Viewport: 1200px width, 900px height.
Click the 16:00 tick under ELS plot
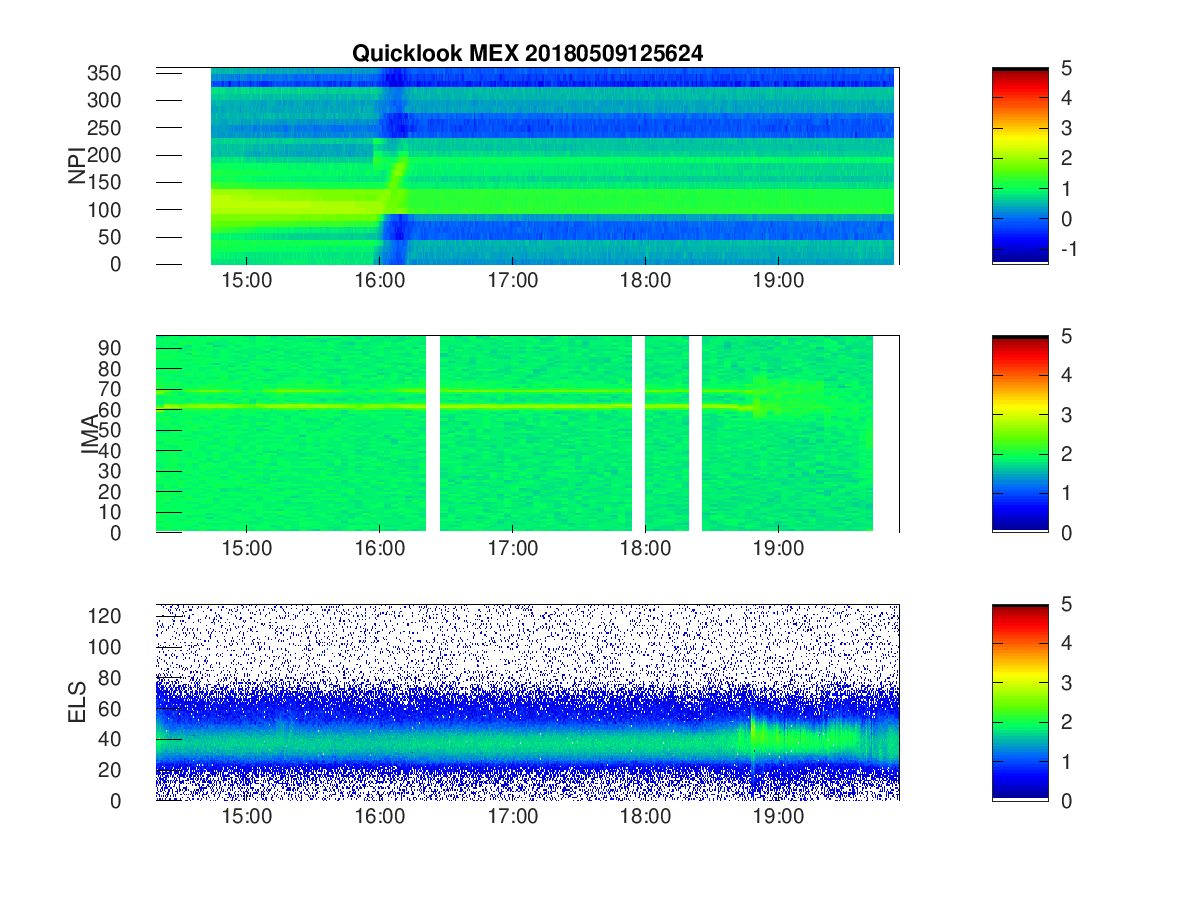point(380,817)
